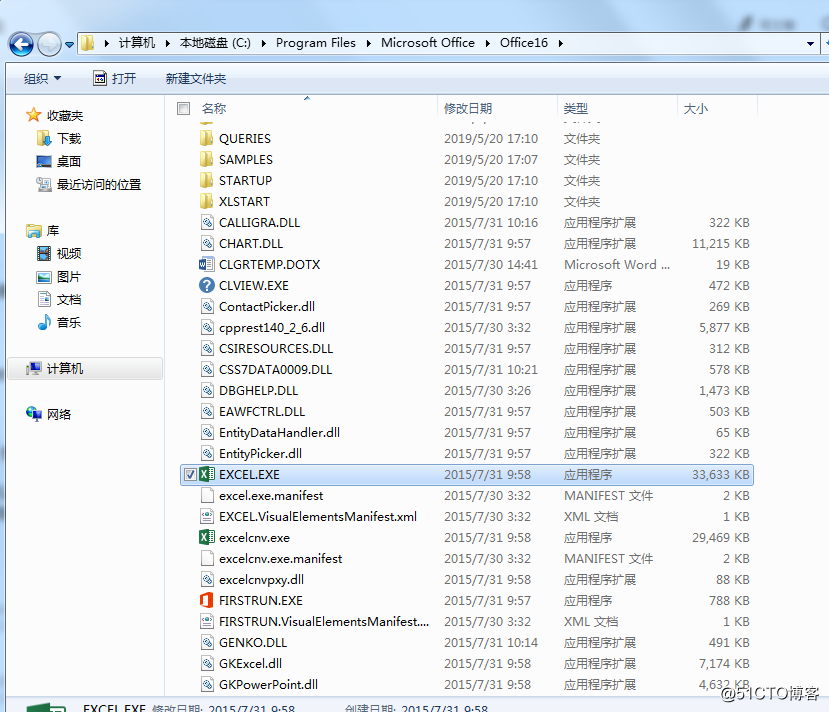The height and width of the screenshot is (712, 829).
Task: Select file name CSIRESOURCES.DLL
Action: coord(276,348)
